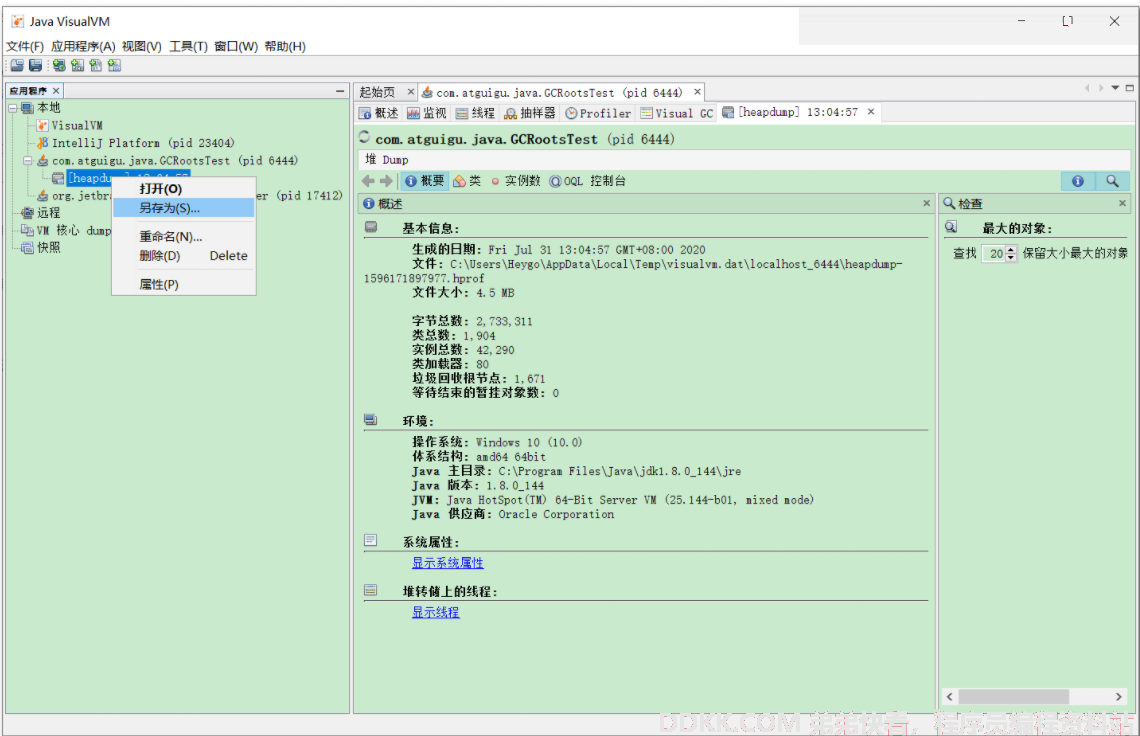
Task: Open the 帮助(H) menu
Action: (x=285, y=47)
